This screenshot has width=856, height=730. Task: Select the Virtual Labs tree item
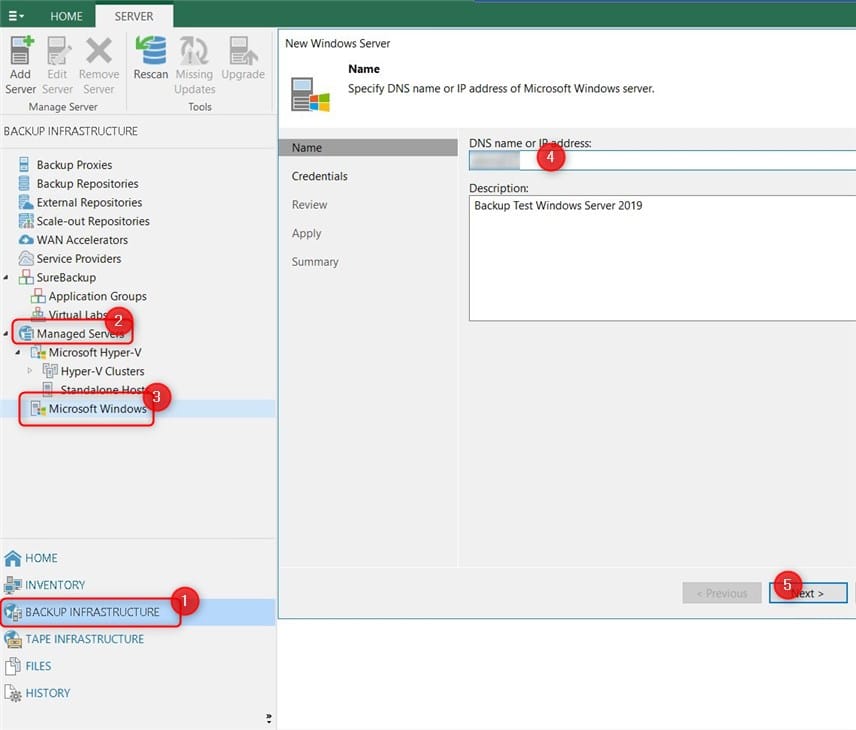click(77, 315)
